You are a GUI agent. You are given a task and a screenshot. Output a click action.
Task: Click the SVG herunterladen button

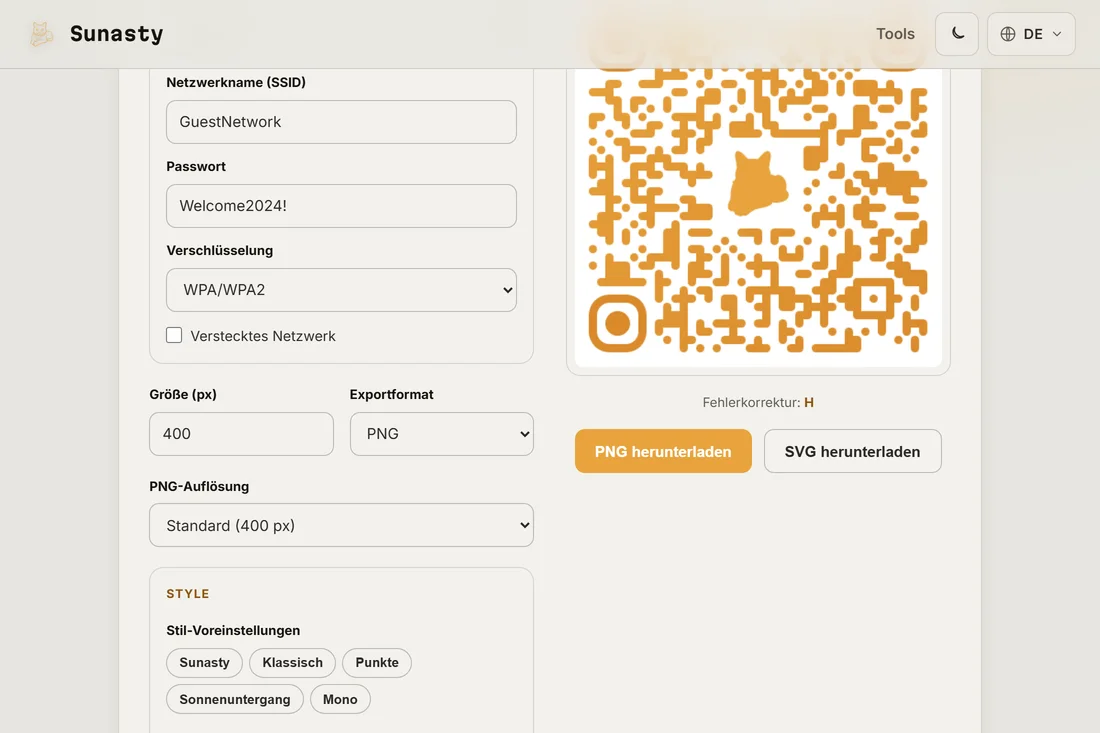pyautogui.click(x=852, y=451)
